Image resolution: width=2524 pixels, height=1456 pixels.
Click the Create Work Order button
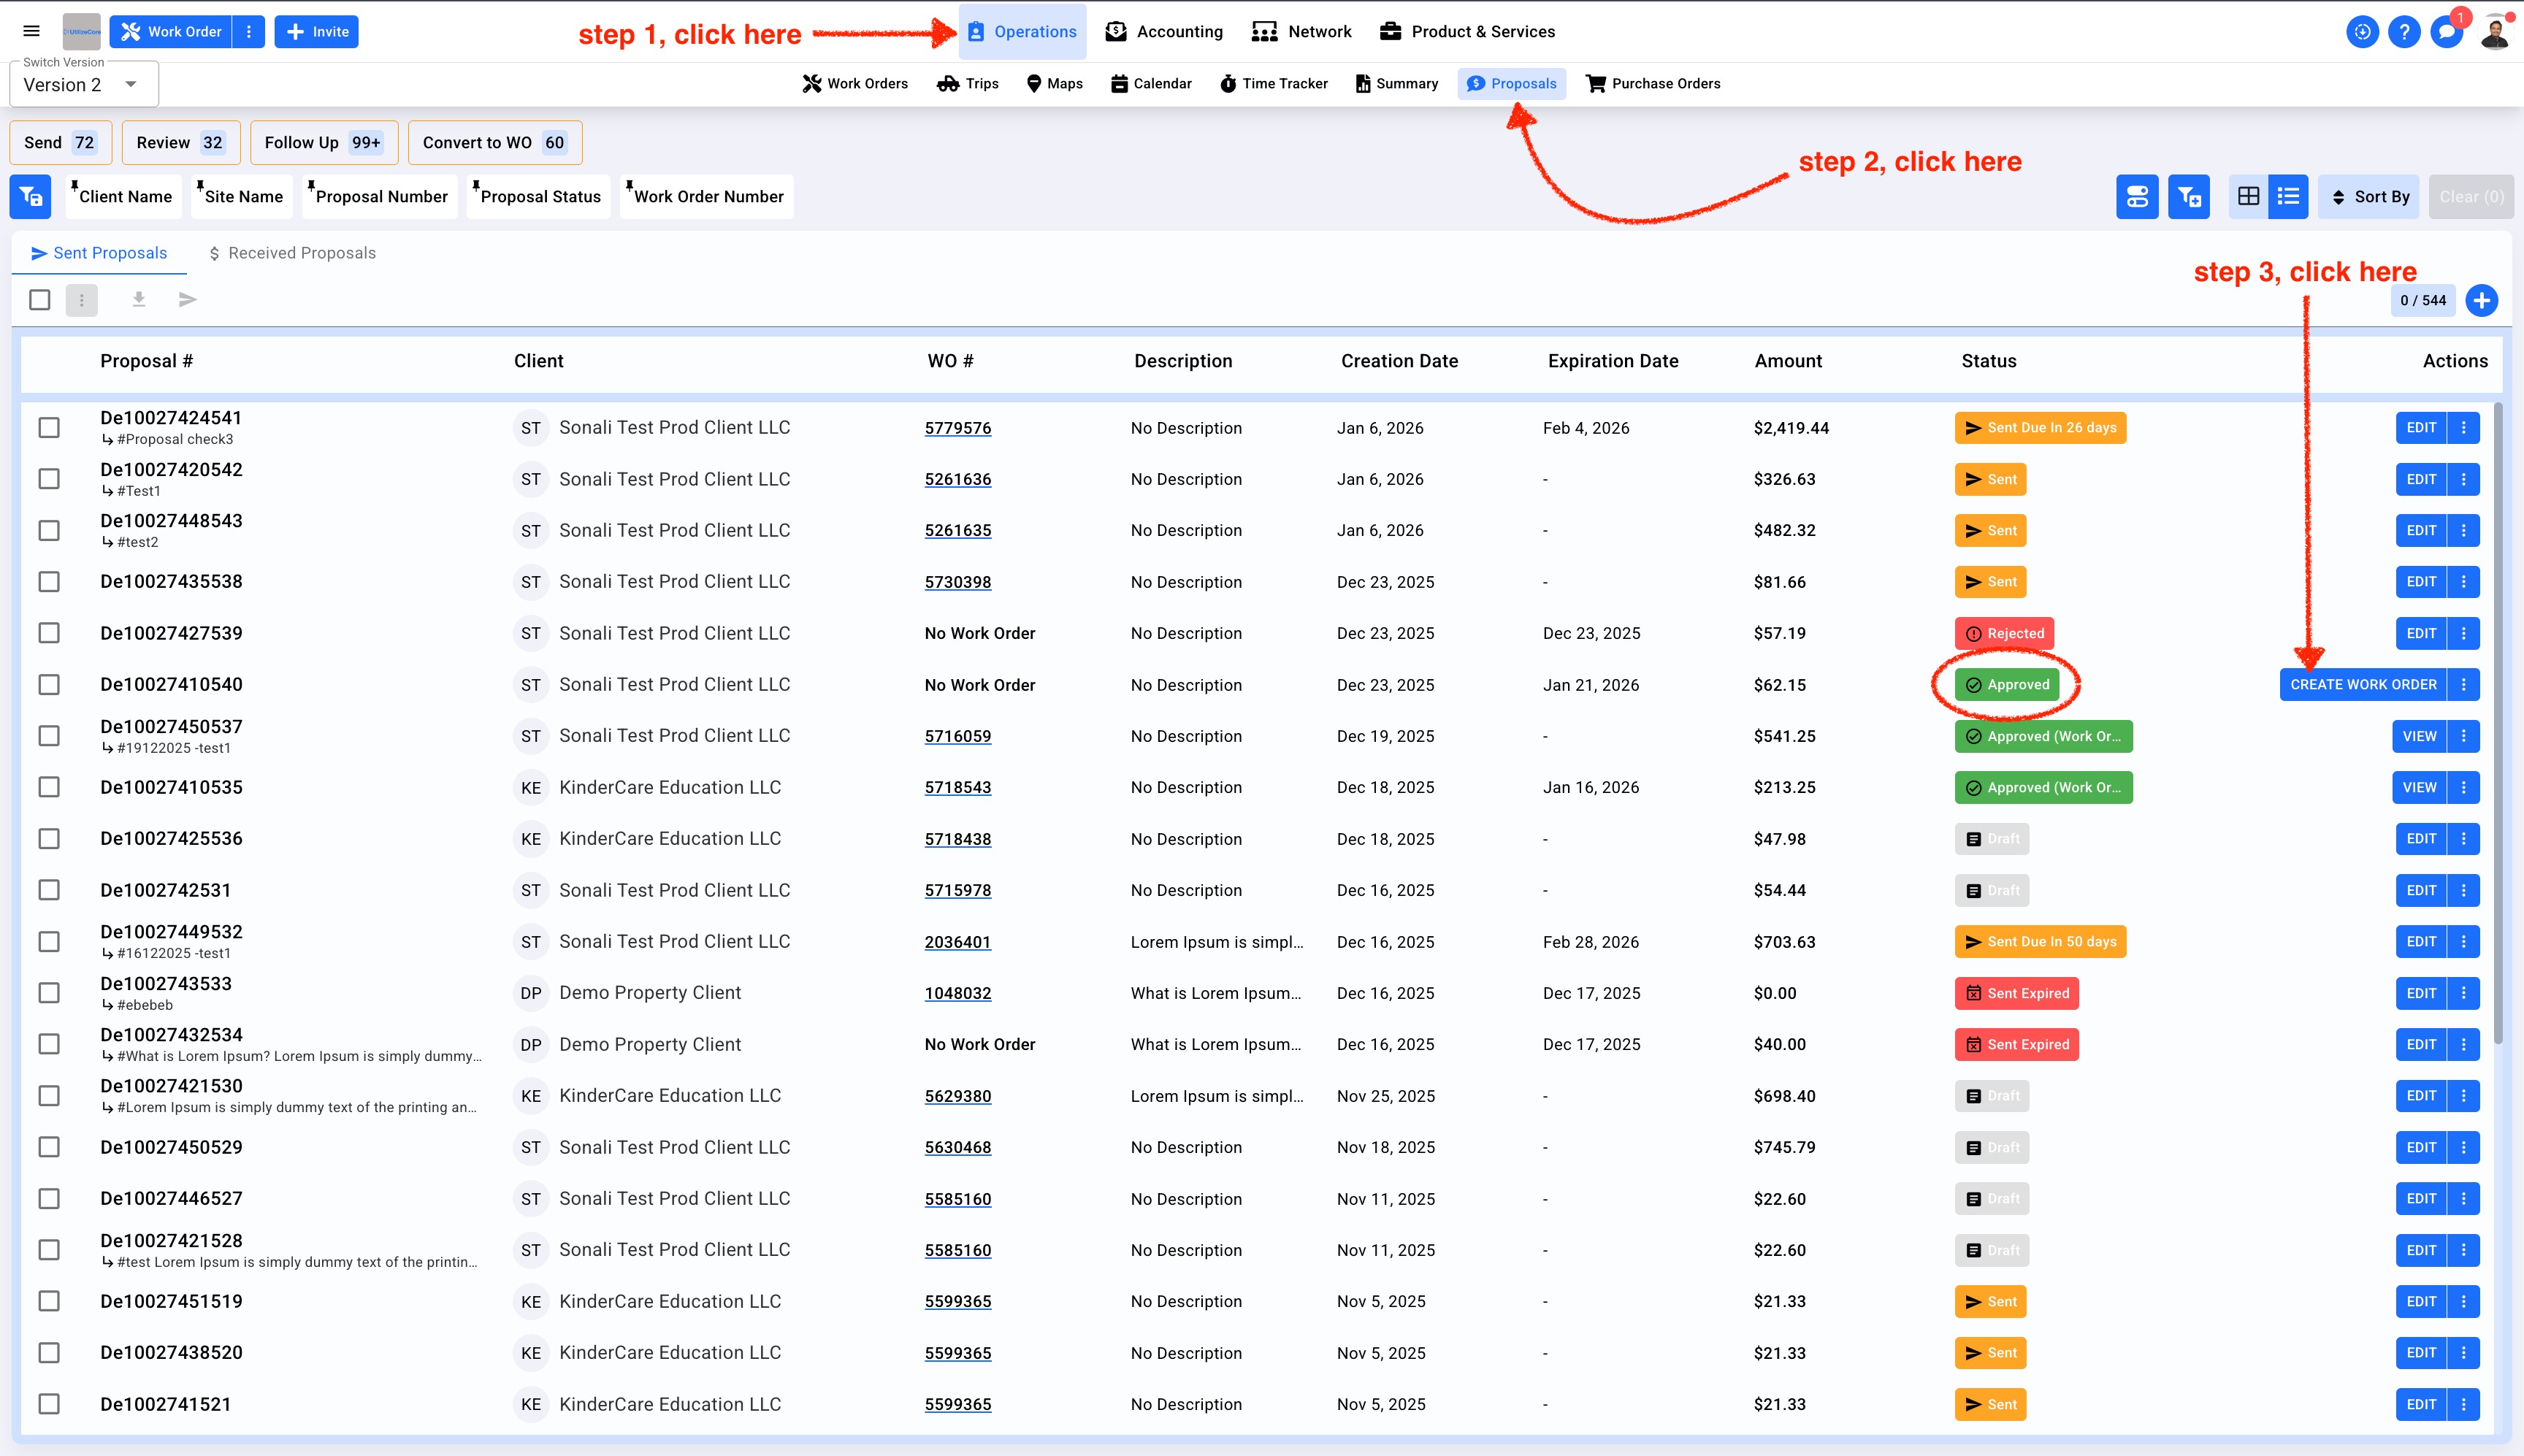(x=2363, y=684)
